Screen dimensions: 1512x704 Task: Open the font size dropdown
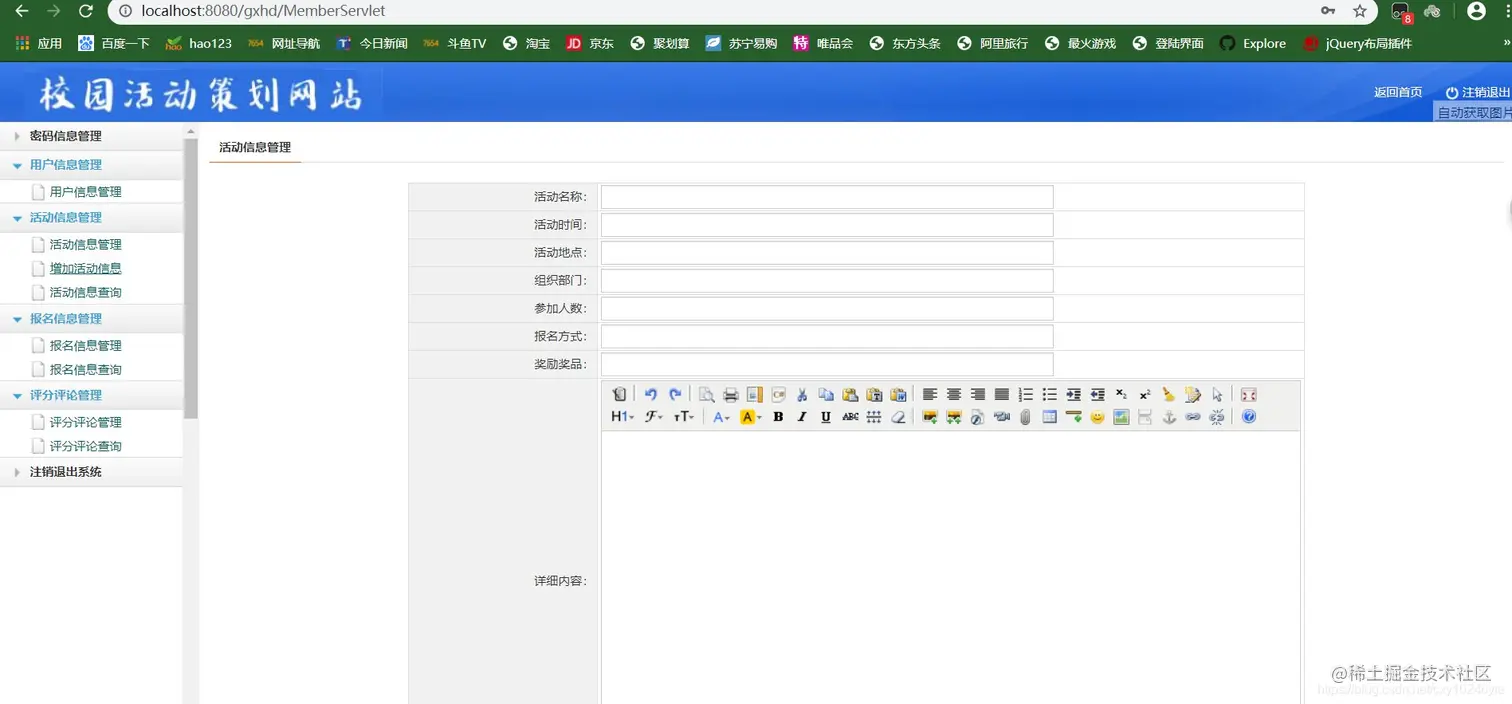[x=684, y=417]
